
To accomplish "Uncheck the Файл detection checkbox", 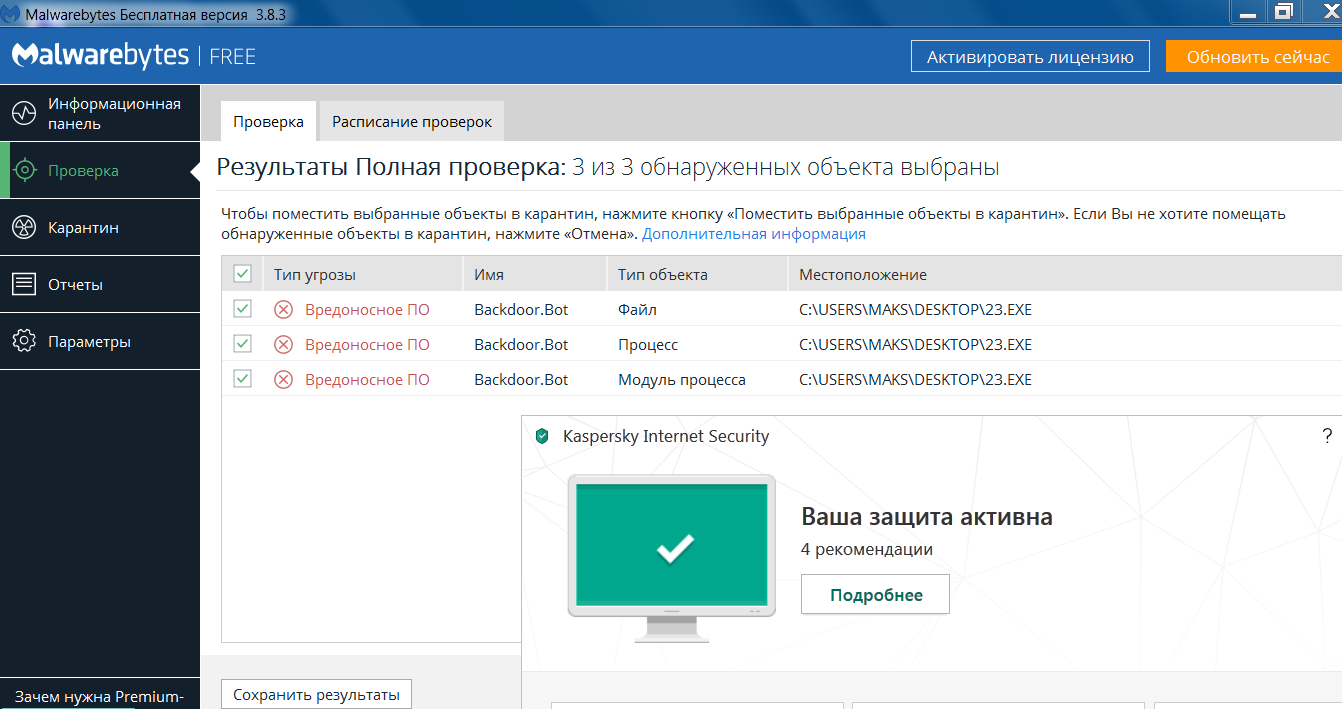I will (x=242, y=309).
